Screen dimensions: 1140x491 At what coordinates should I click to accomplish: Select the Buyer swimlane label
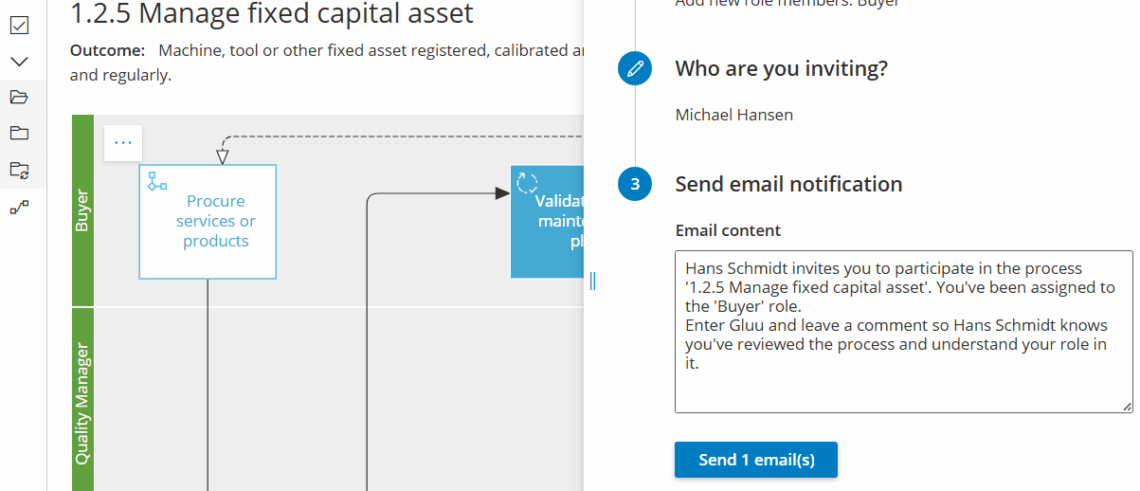click(83, 211)
